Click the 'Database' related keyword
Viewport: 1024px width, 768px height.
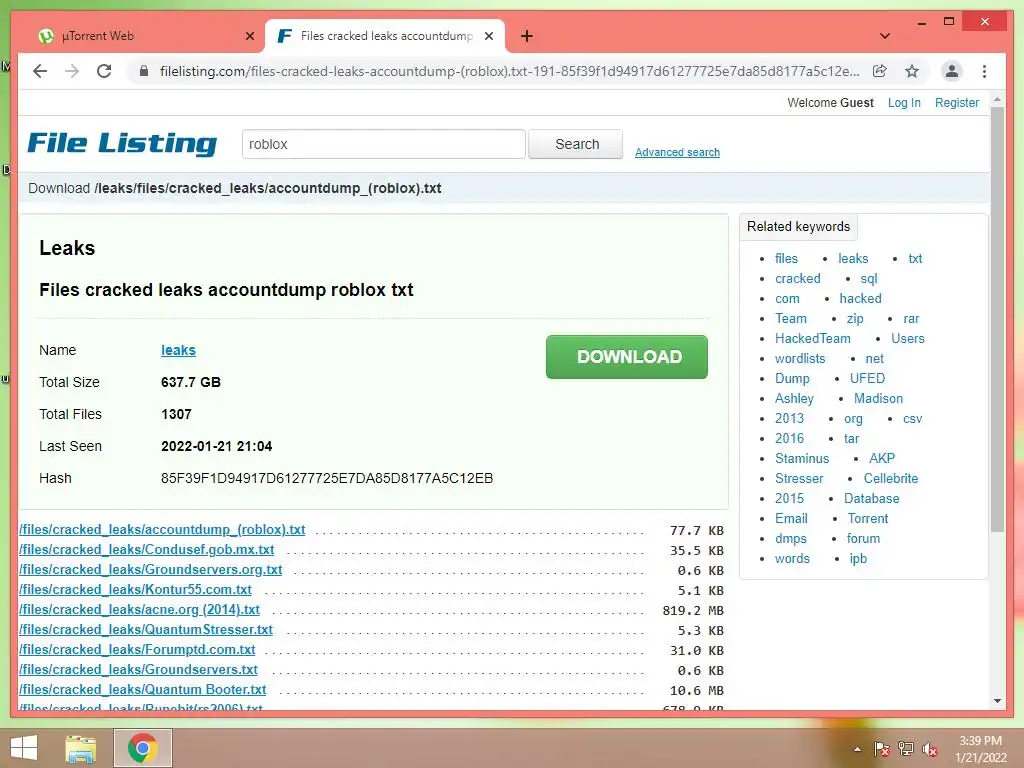871,498
